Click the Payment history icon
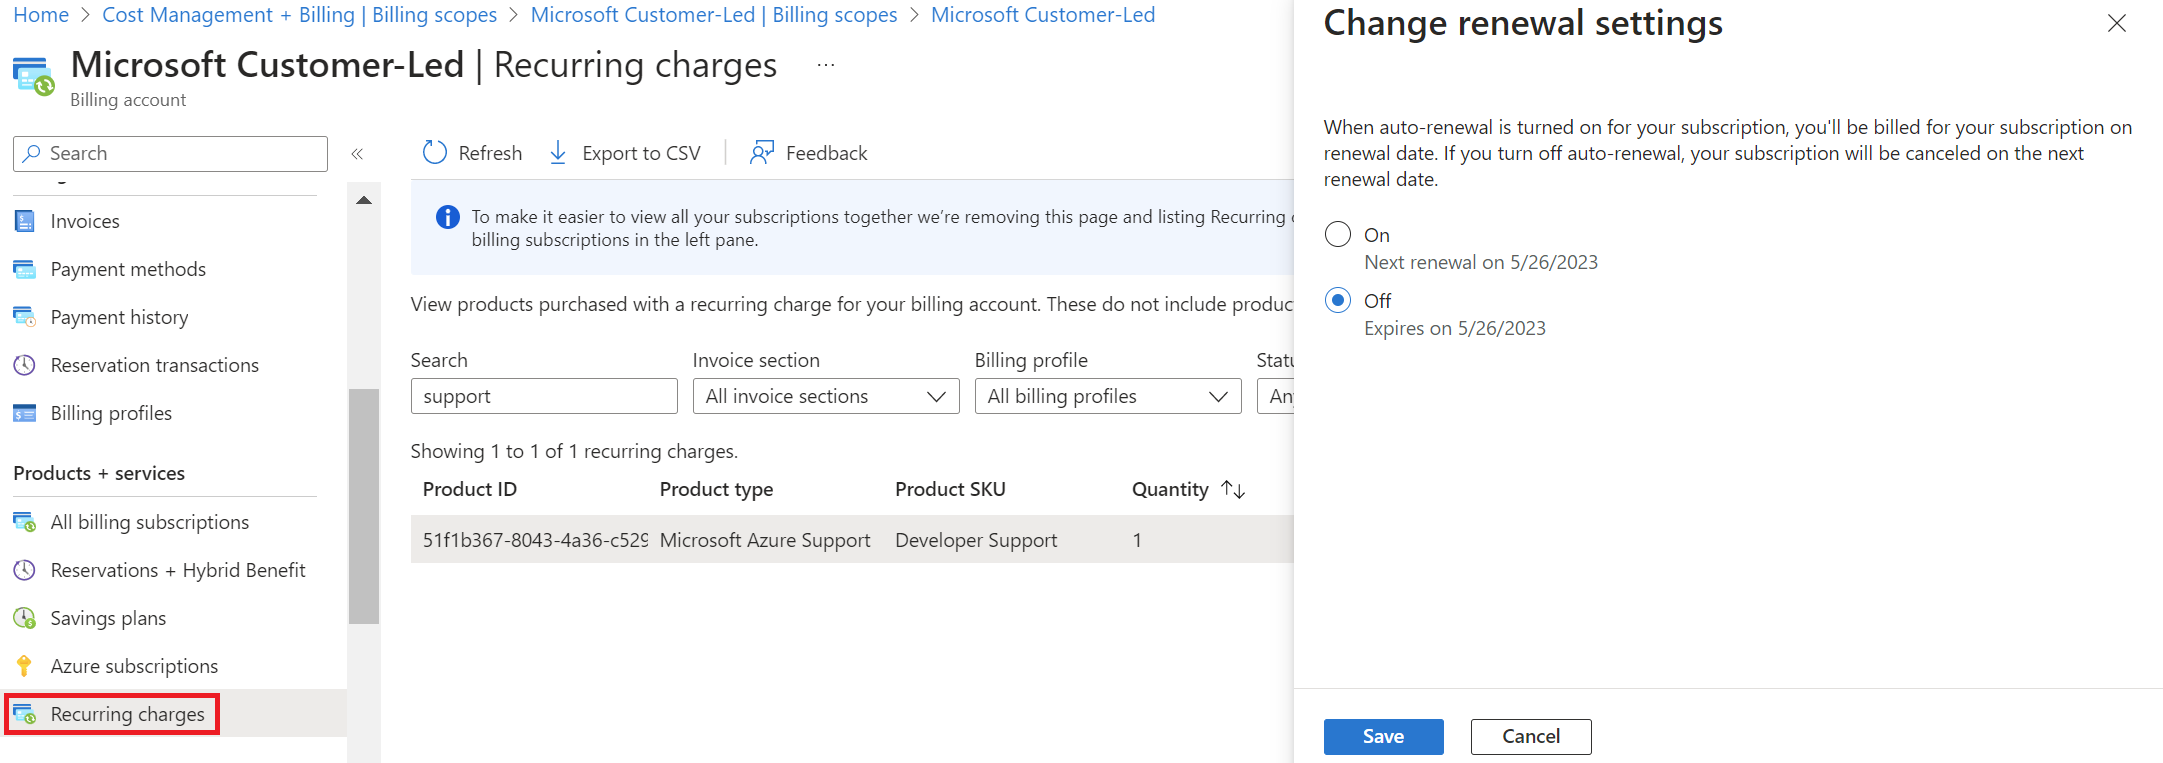Screen dimensions: 2163x763 point(25,317)
